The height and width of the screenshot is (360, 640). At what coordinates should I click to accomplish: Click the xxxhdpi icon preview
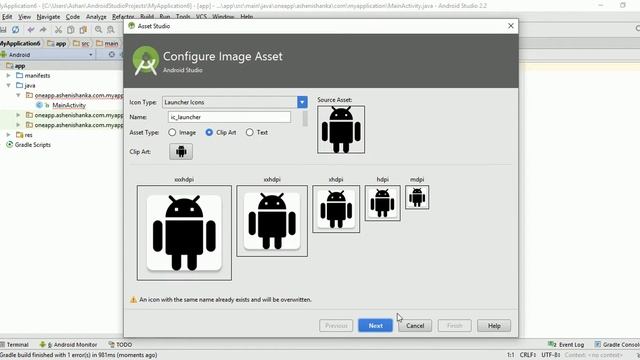click(x=184, y=233)
